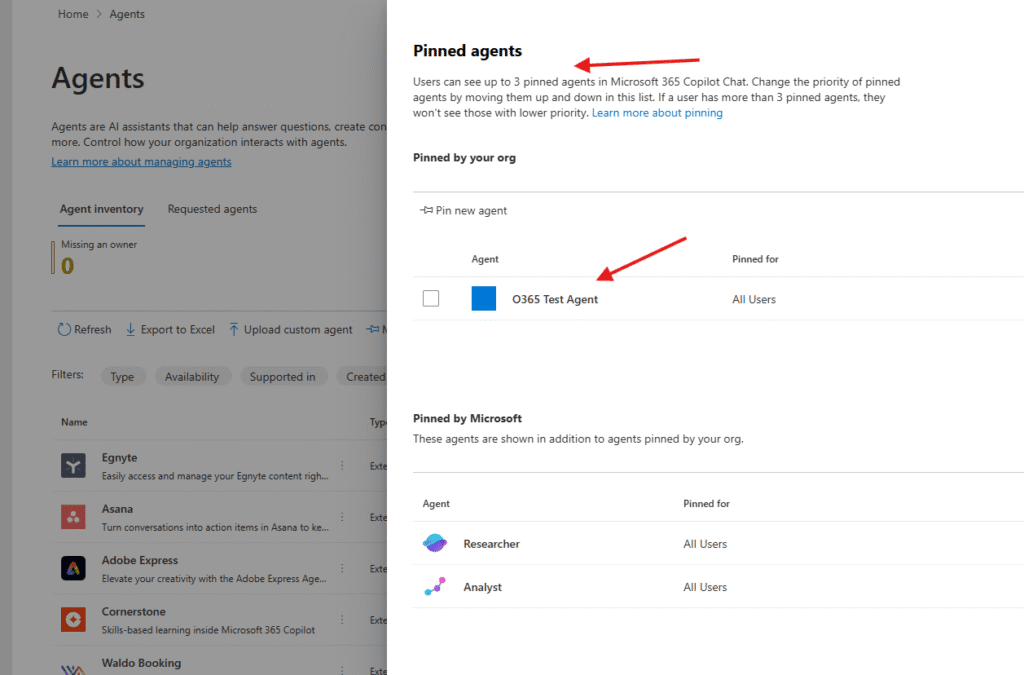Screen dimensions: 1024x675
Task: Open the Learn more about pinning link
Action: (x=657, y=113)
